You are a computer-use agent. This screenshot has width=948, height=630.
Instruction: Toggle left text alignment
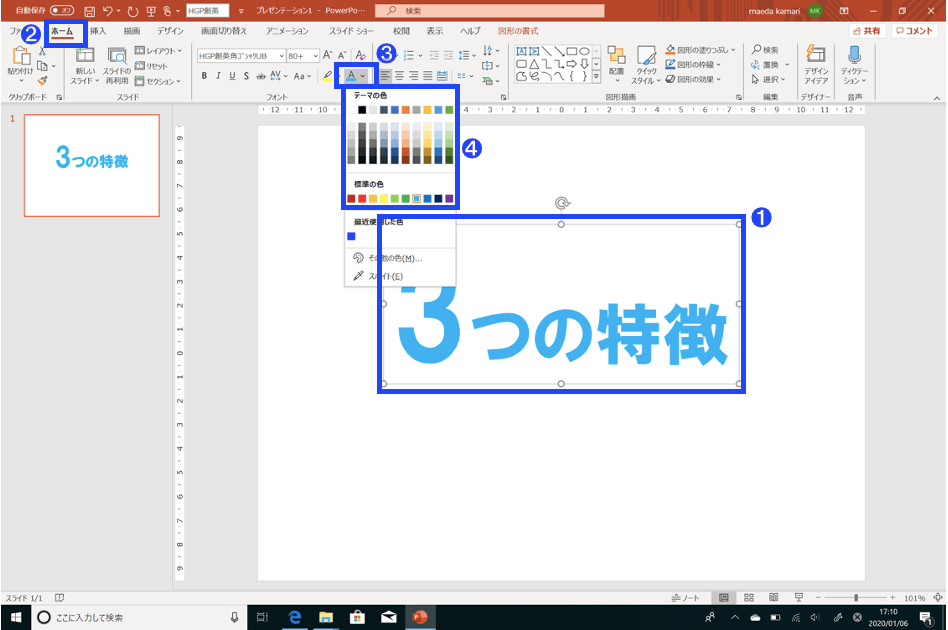coord(385,76)
